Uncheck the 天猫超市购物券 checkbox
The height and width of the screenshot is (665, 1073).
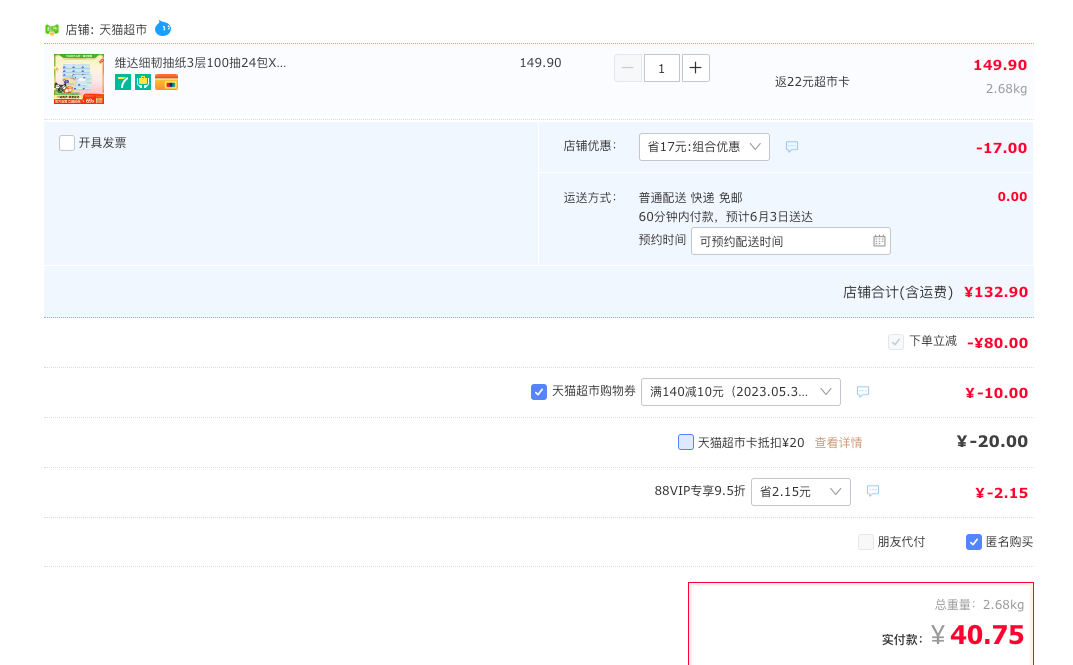[x=539, y=392]
